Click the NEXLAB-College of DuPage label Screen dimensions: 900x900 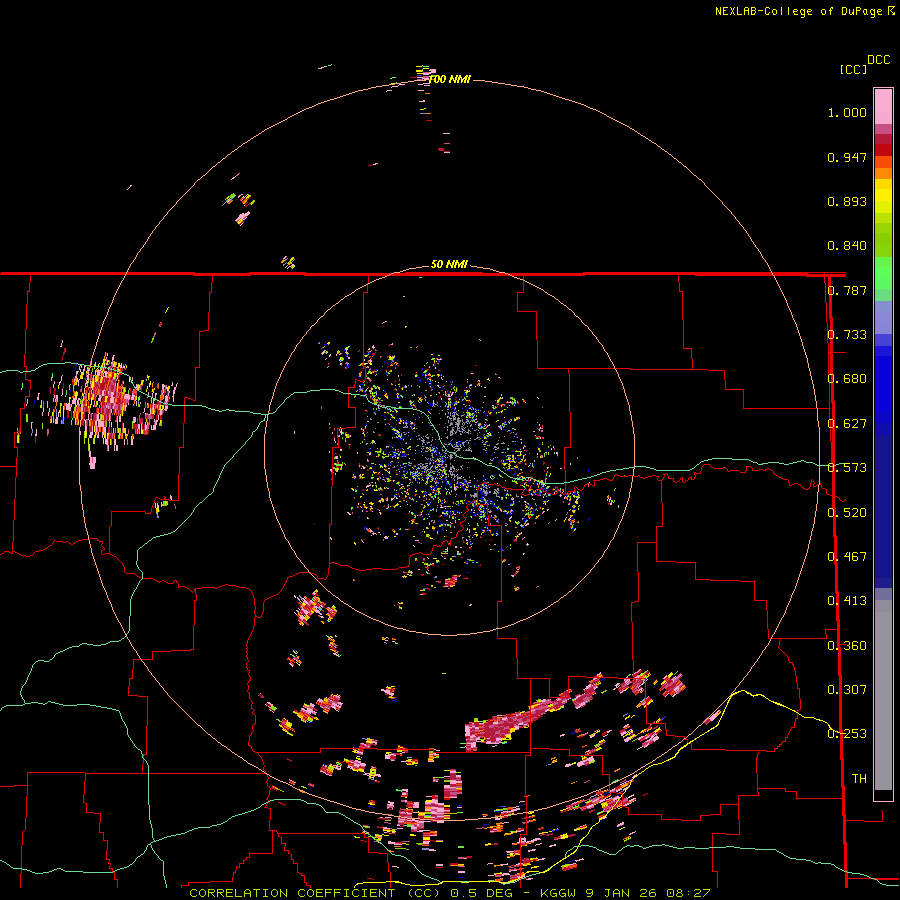[x=800, y=11]
